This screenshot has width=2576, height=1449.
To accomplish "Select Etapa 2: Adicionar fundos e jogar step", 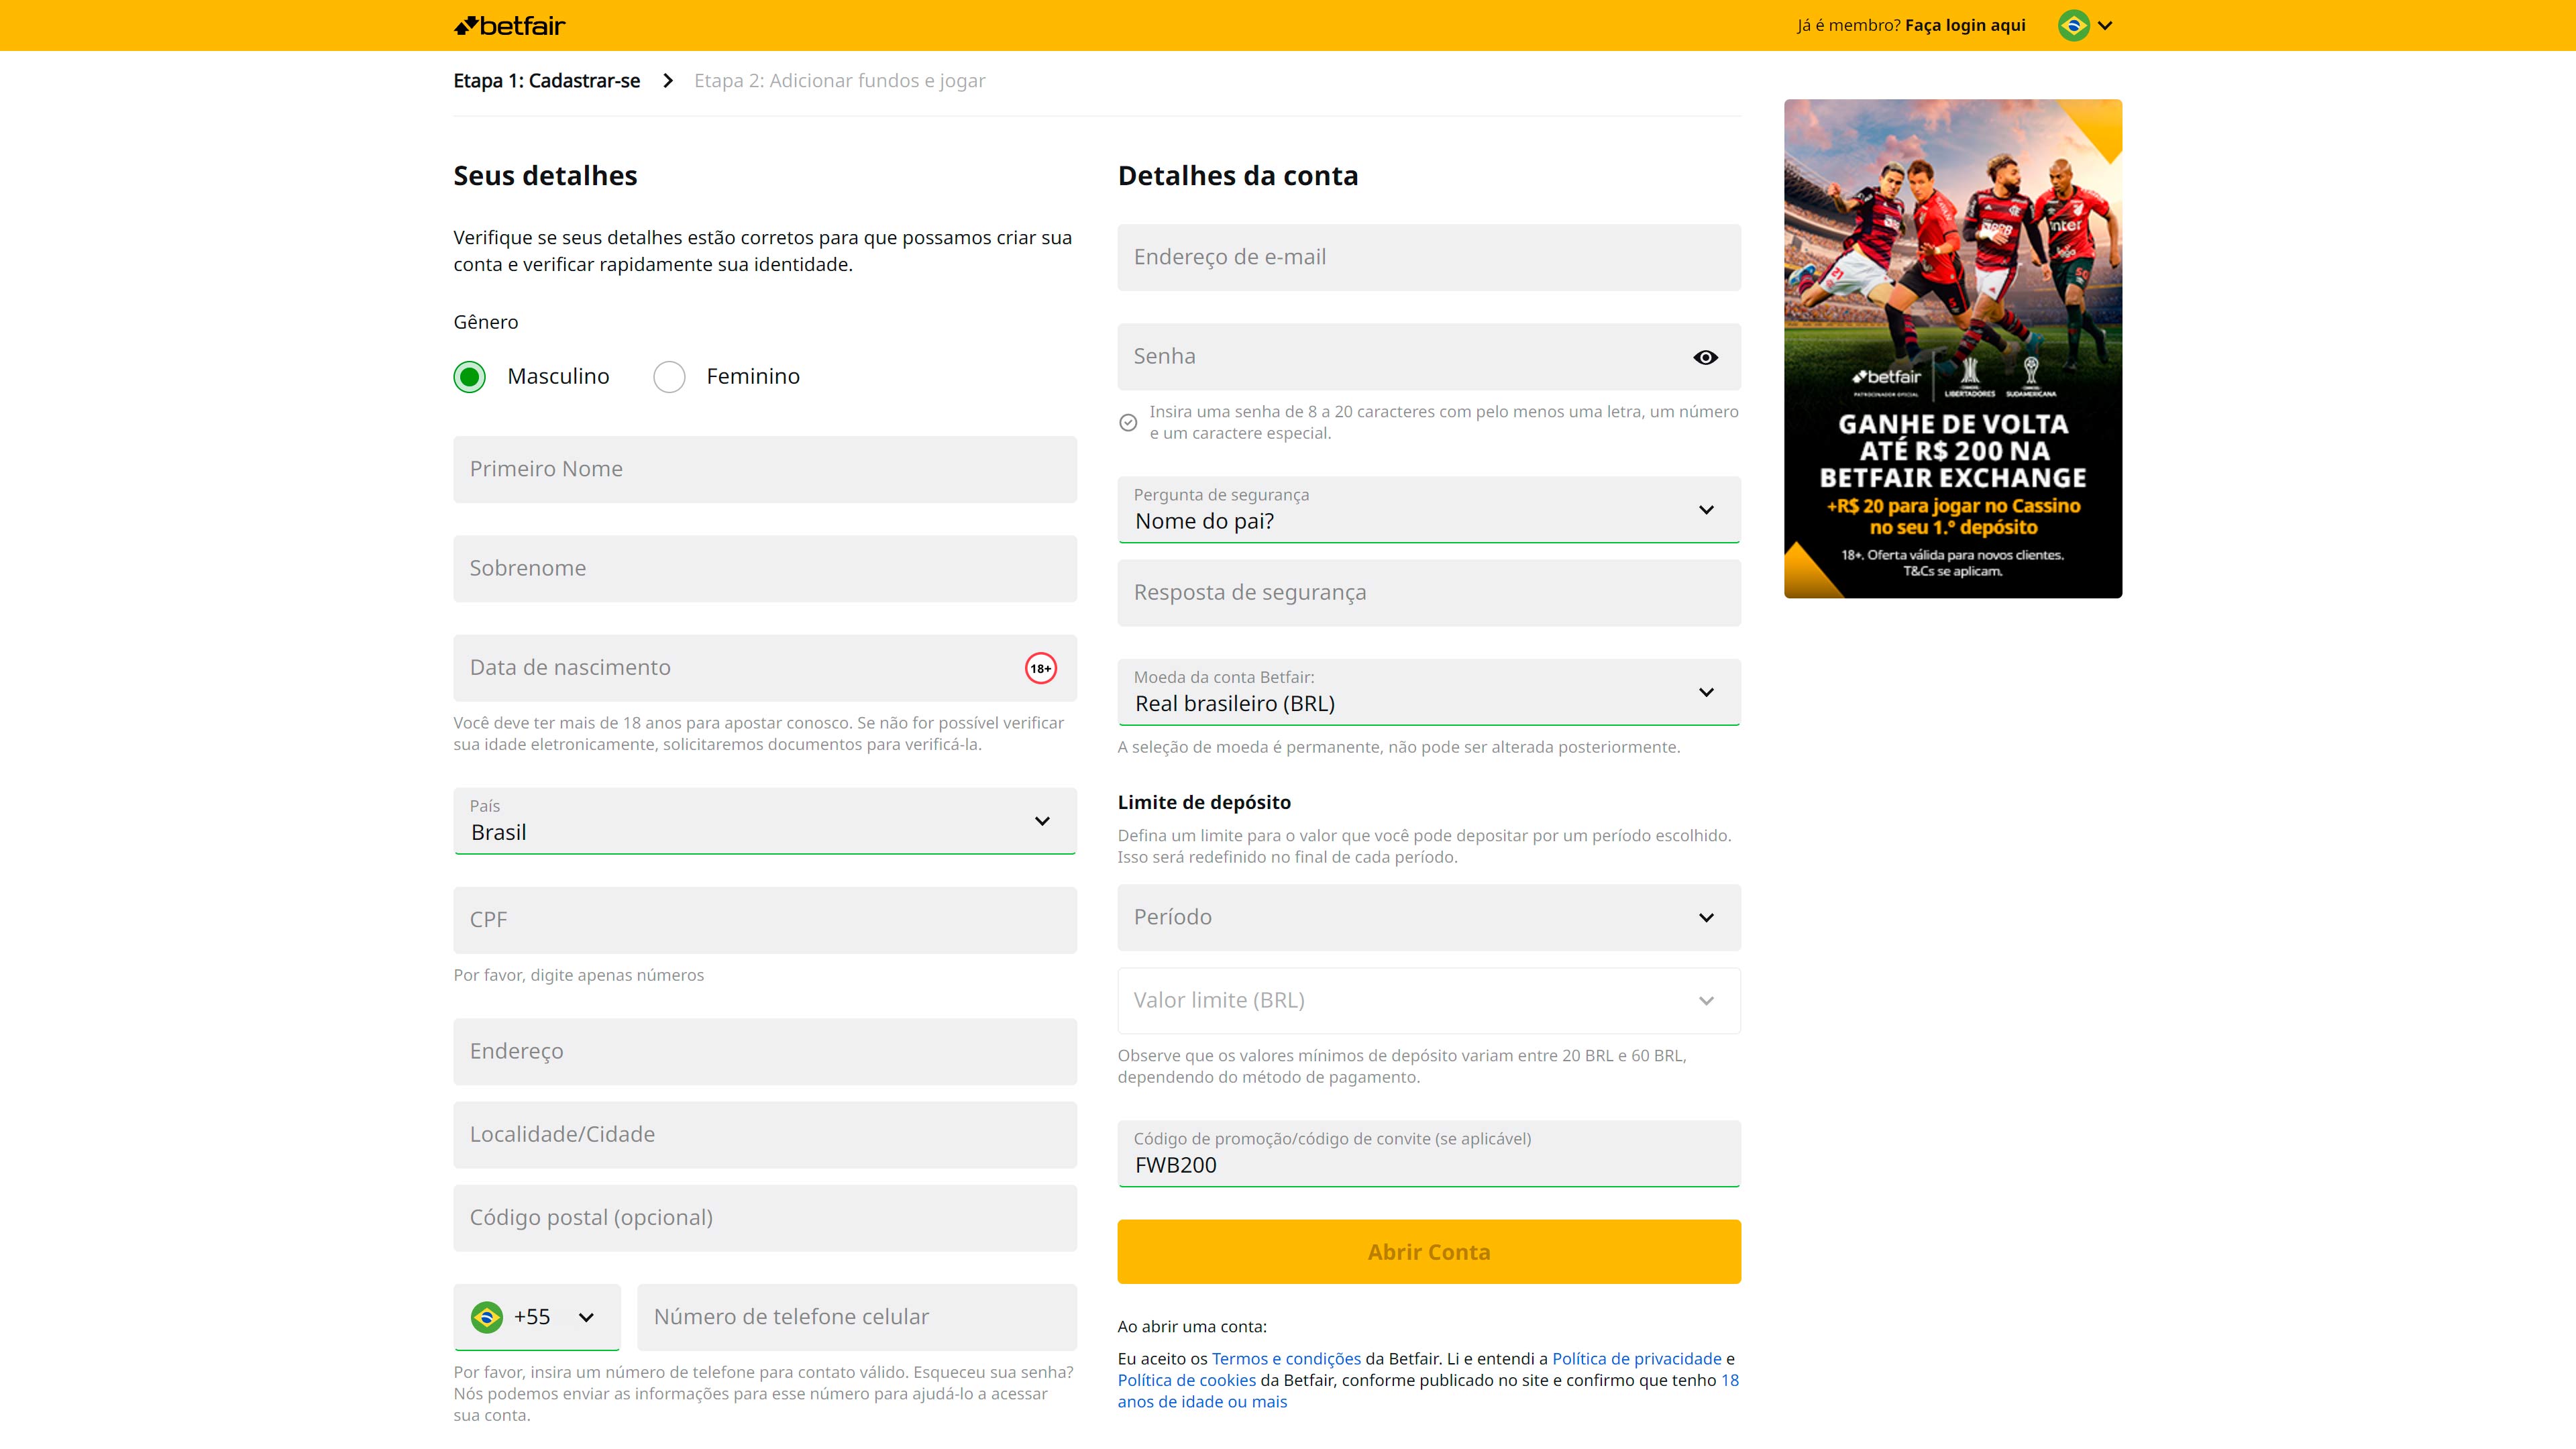I will pyautogui.click(x=840, y=81).
